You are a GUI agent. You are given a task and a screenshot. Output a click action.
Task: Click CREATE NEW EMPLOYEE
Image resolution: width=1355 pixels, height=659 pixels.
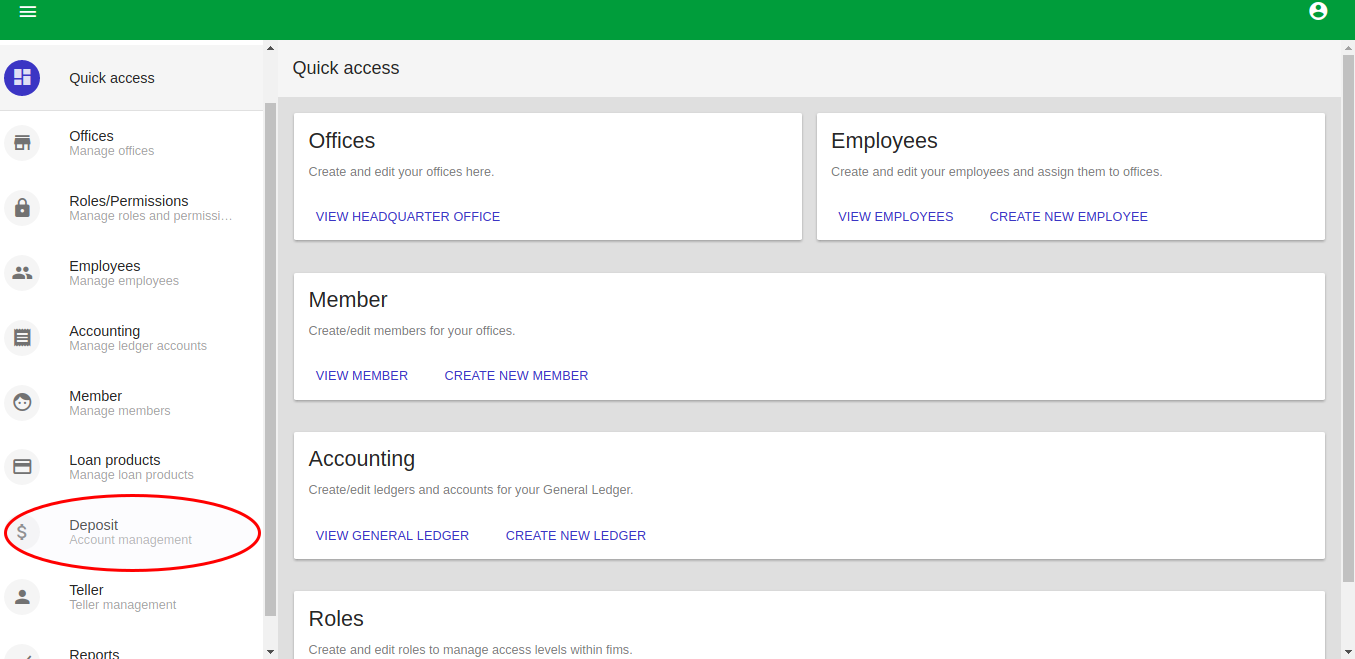tap(1069, 216)
